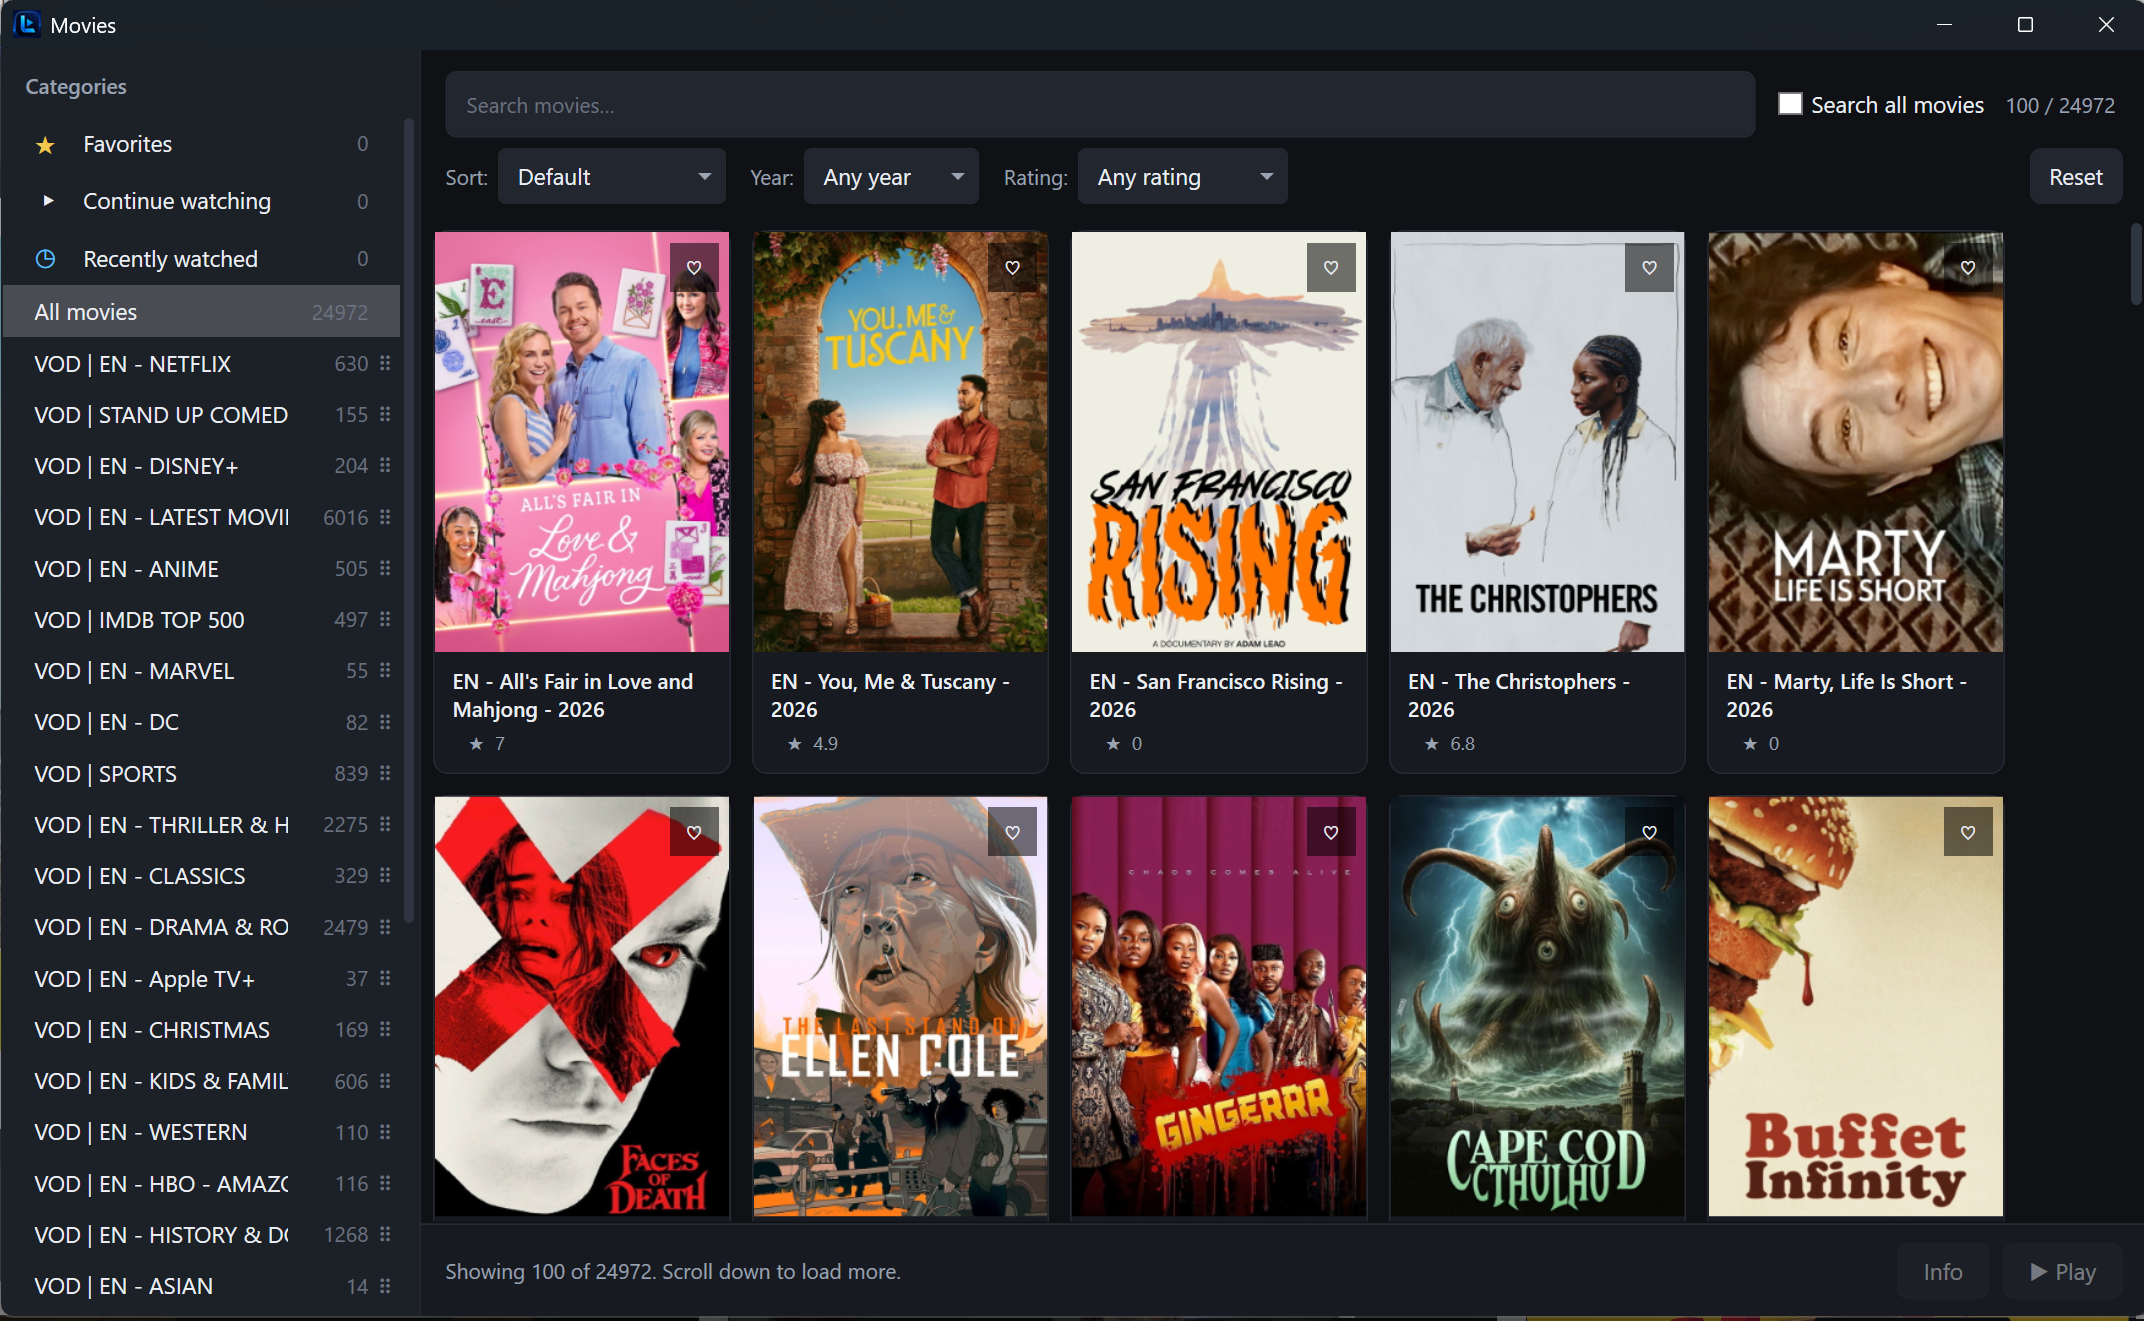Click drag-handle dots on the STAND UP COMED row
Viewport: 2144px width, 1321px height.
(385, 414)
